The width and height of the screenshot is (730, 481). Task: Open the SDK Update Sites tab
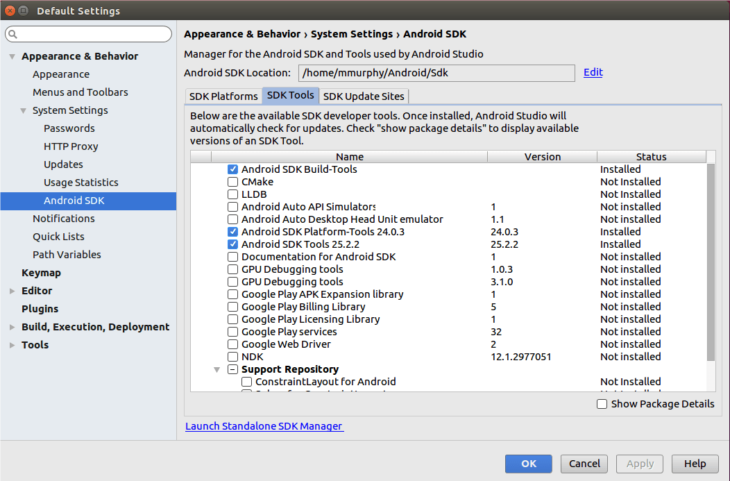(x=364, y=96)
